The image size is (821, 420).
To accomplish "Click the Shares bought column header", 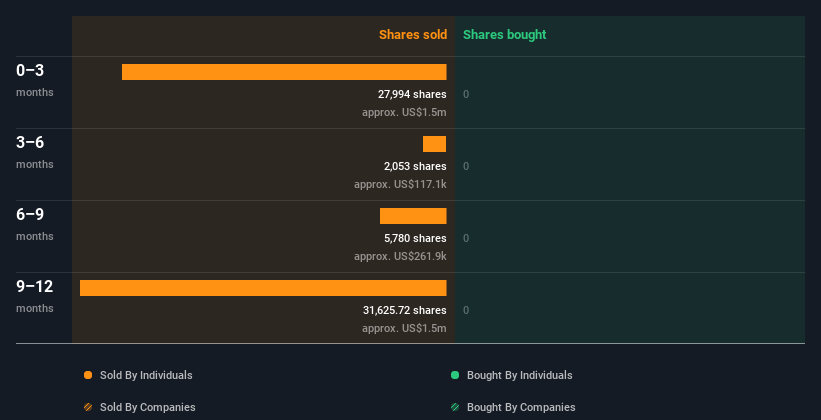I will [505, 35].
